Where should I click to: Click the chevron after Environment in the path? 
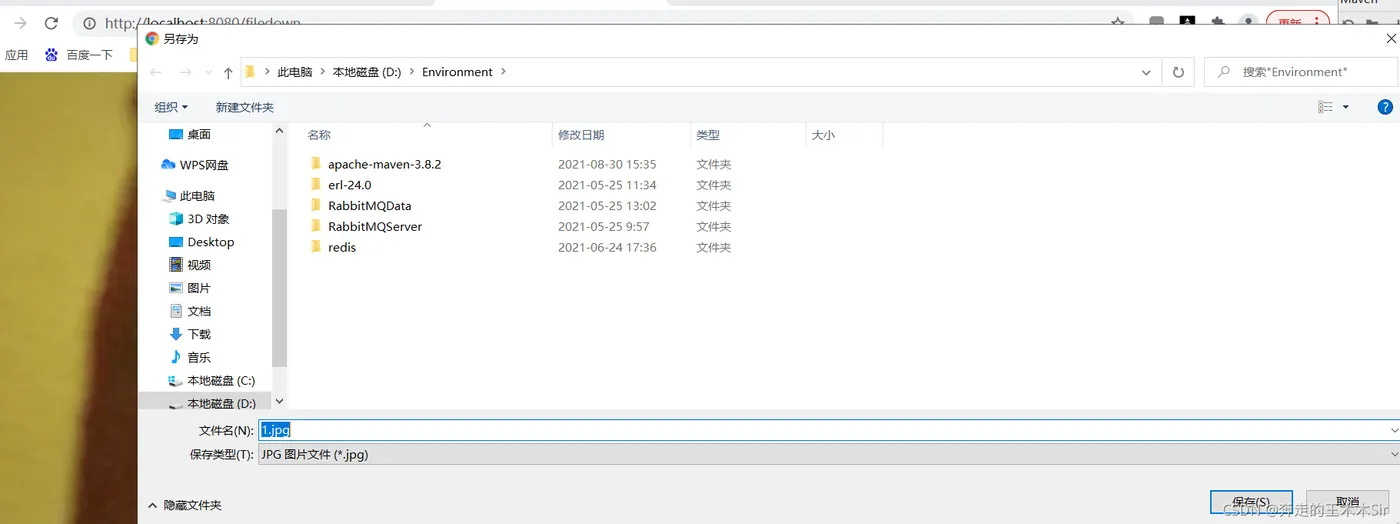coord(503,72)
